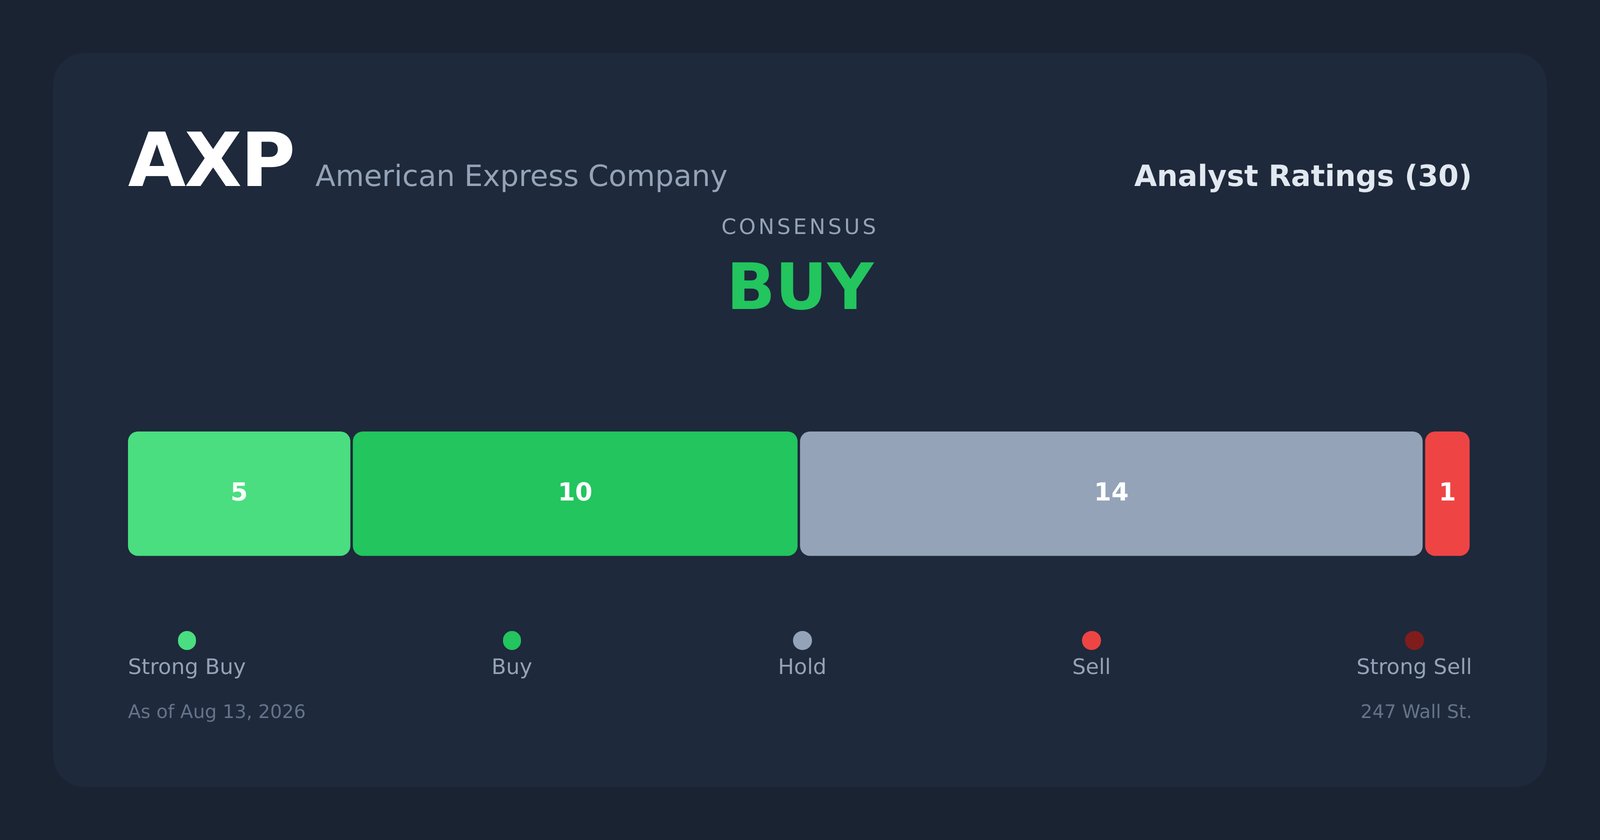Click the Sell legend dot
The height and width of the screenshot is (840, 1600).
pos(1091,640)
